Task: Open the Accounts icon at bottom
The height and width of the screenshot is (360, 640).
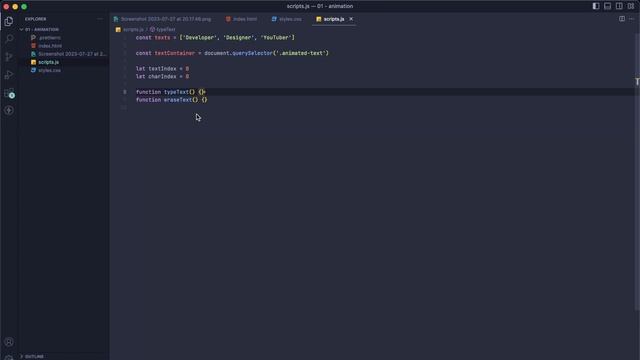Action: click(9, 342)
